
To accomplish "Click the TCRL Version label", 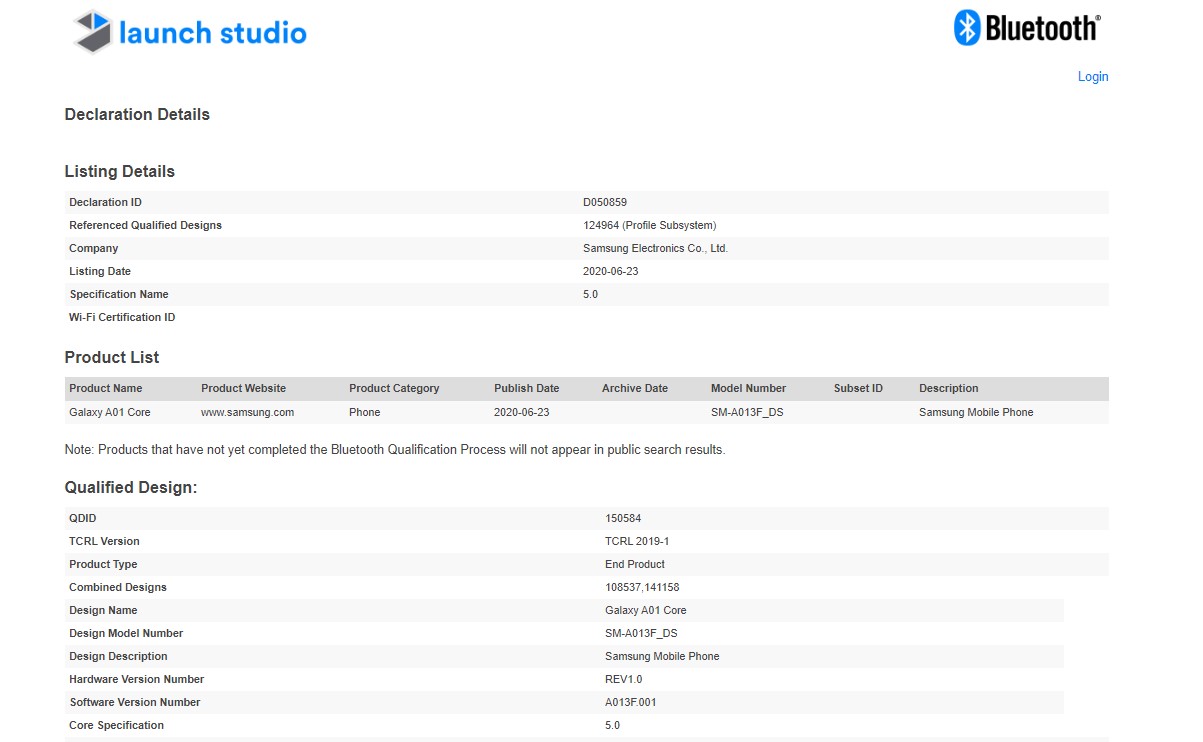I will pos(105,542).
